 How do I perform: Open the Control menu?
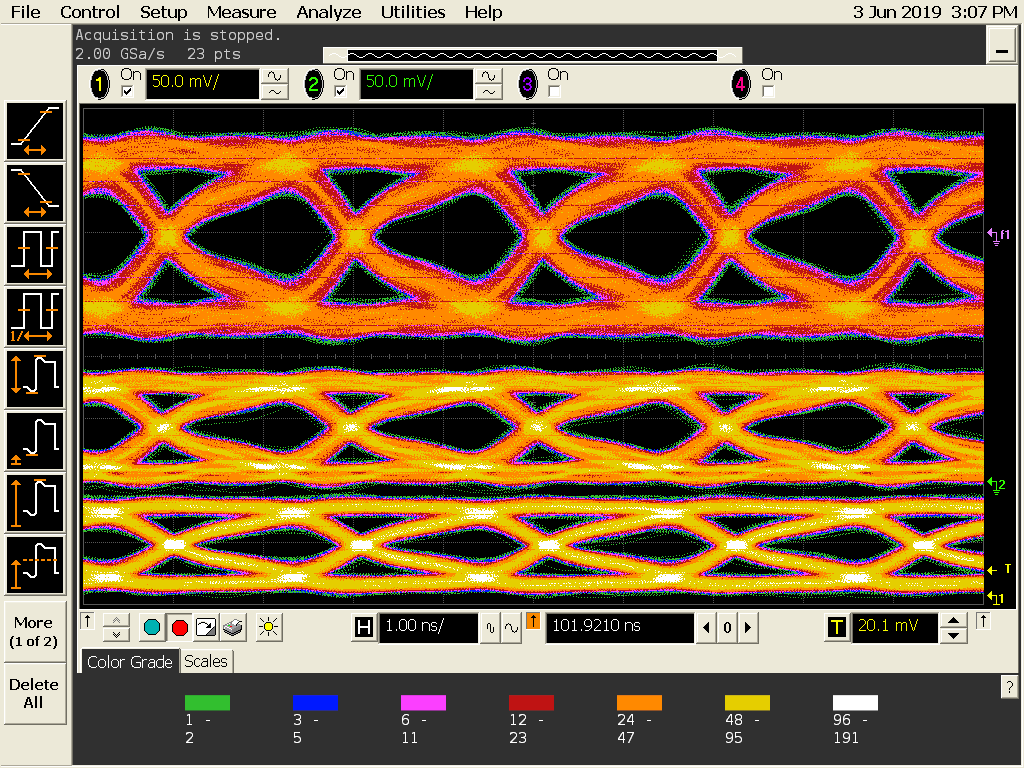click(90, 12)
